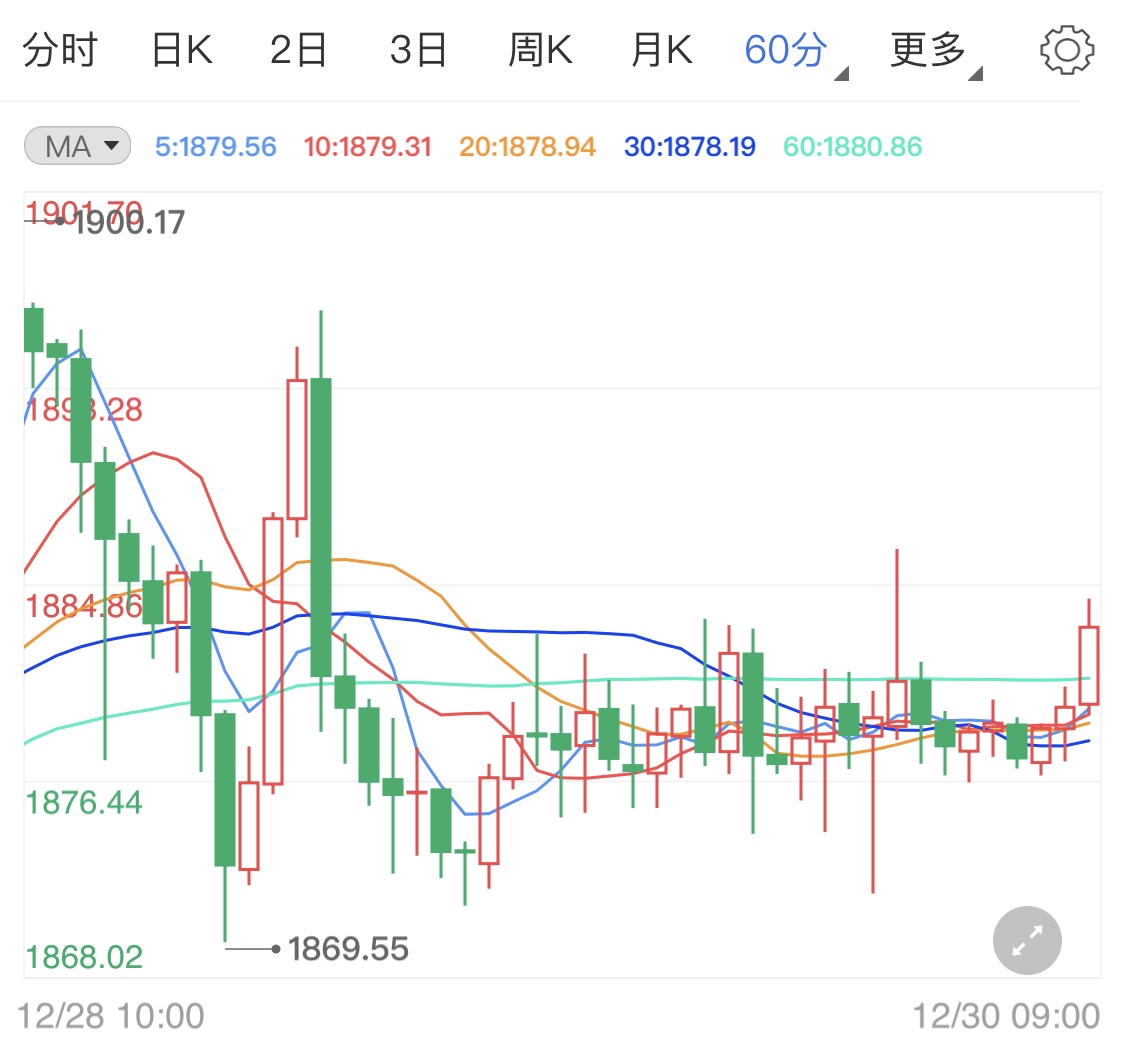The height and width of the screenshot is (1046, 1125).
Task: Switch to the 日K chart tab
Action: click(x=180, y=49)
